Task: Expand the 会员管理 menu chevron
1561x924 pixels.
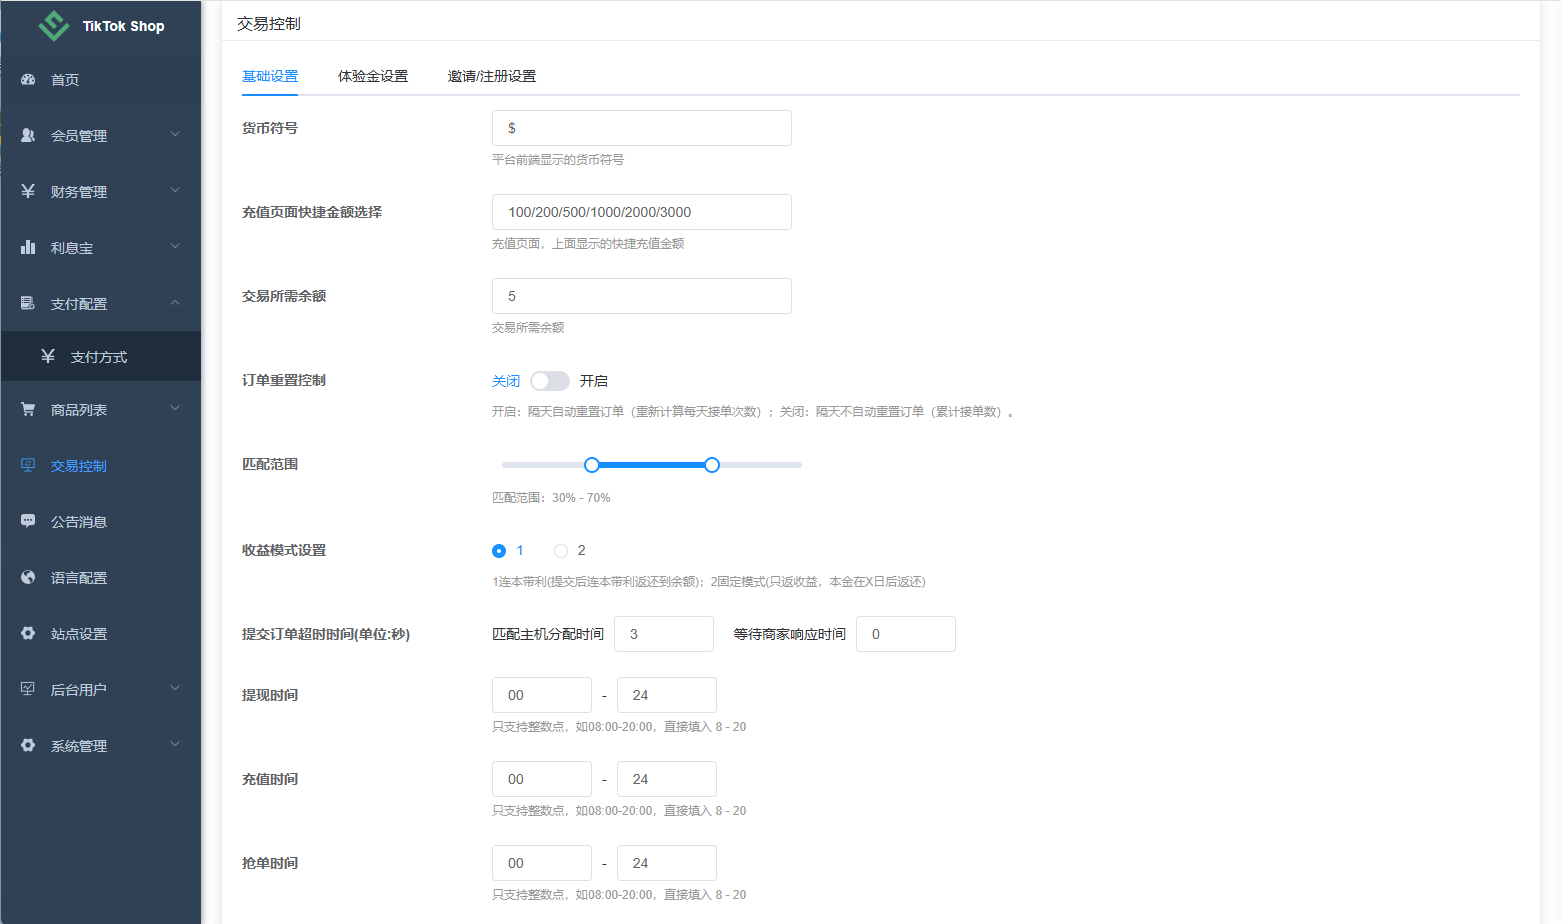Action: click(x=175, y=134)
